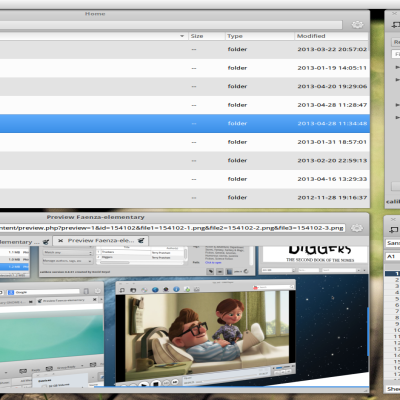400x400 pixels.
Task: Select spreadsheet row header 1
Action: click(393, 274)
